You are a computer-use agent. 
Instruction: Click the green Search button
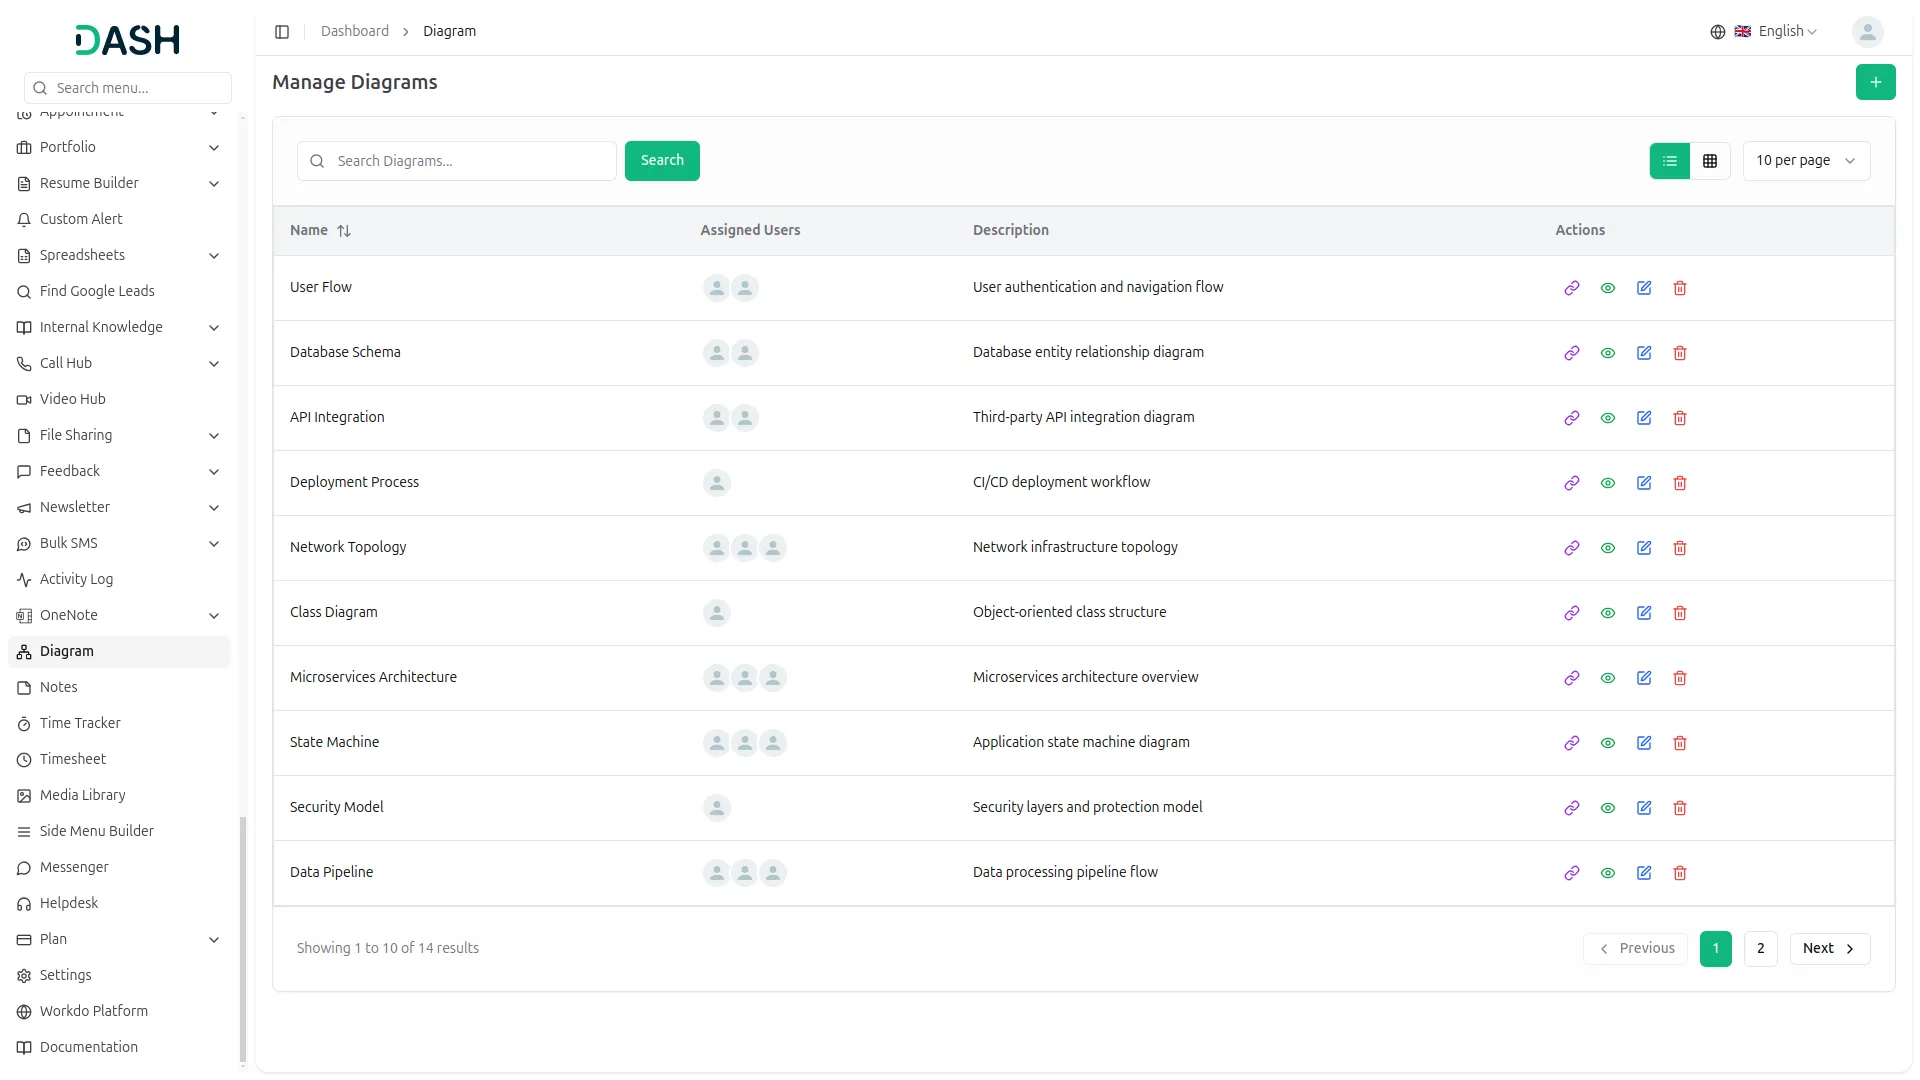pos(661,161)
